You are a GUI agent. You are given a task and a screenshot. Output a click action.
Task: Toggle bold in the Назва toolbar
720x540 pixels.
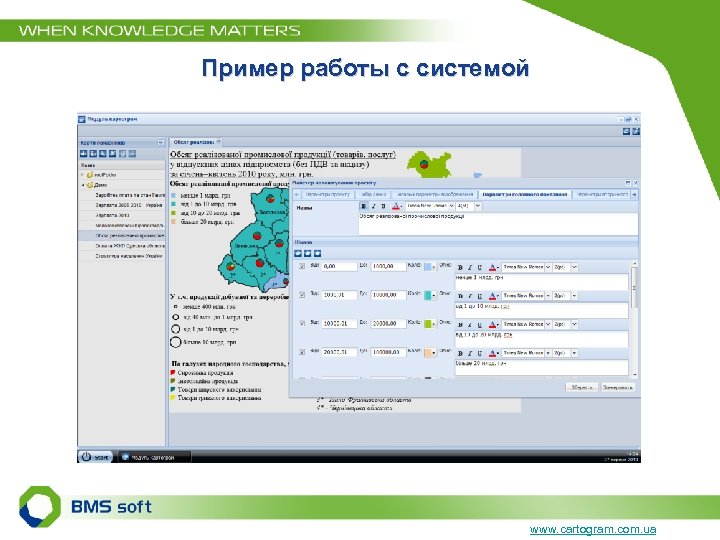coord(364,206)
